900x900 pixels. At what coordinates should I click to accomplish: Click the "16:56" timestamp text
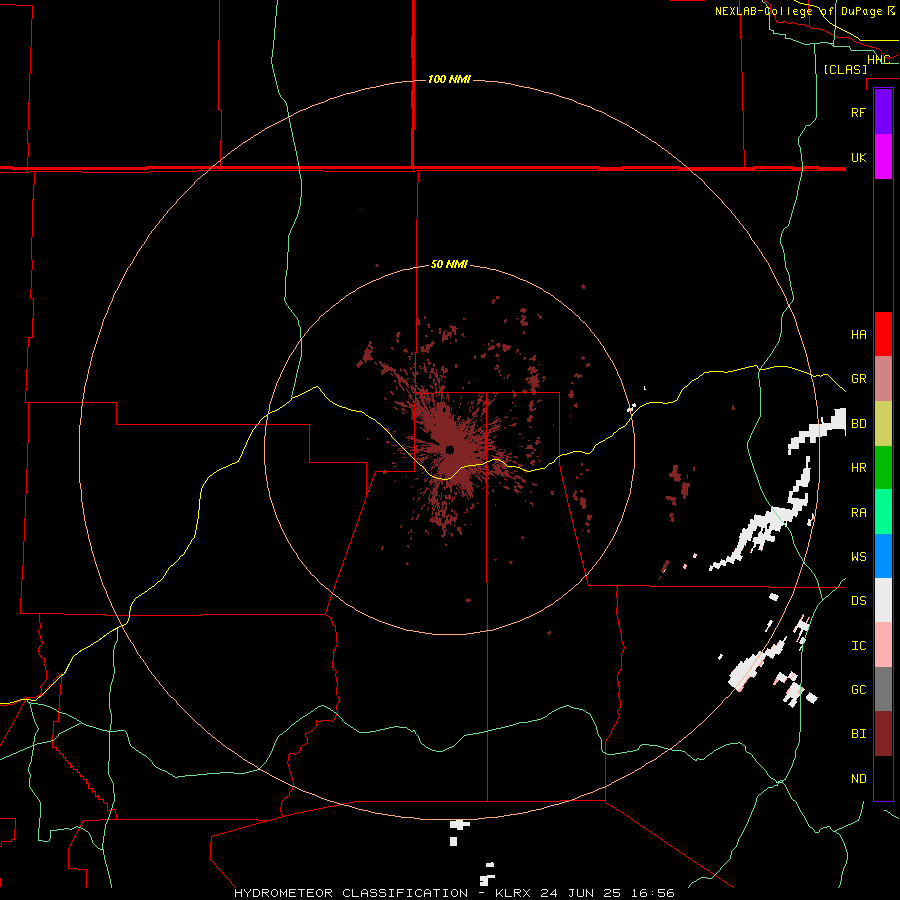click(x=651, y=893)
